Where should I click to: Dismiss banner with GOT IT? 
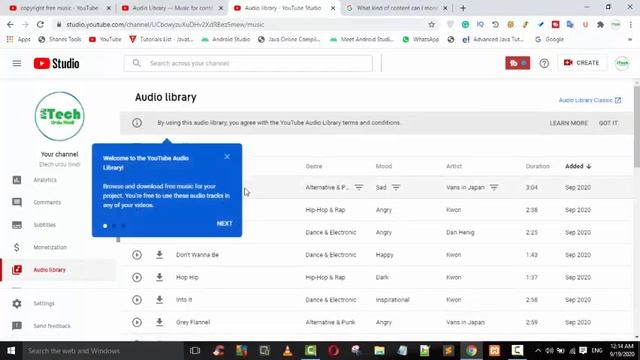pos(608,123)
